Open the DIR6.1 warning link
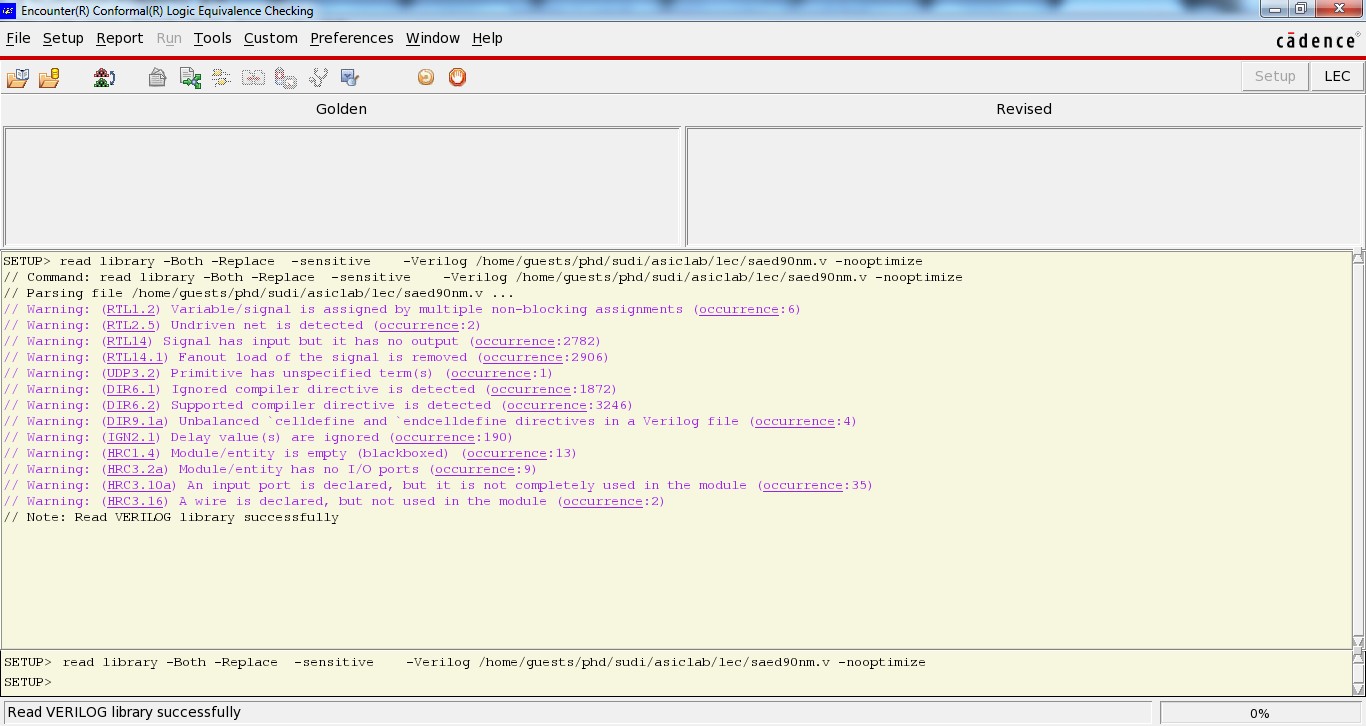Viewport: 1366px width, 726px height. [x=131, y=389]
